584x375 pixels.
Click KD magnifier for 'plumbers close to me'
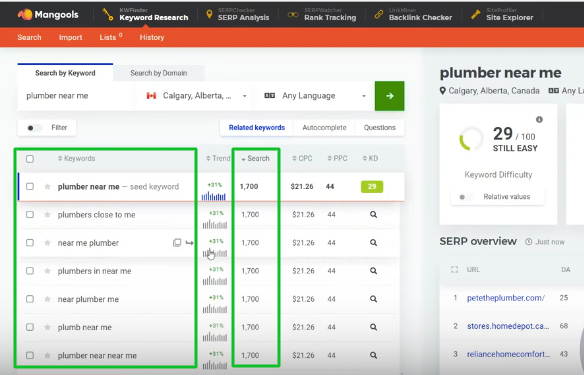coord(373,214)
